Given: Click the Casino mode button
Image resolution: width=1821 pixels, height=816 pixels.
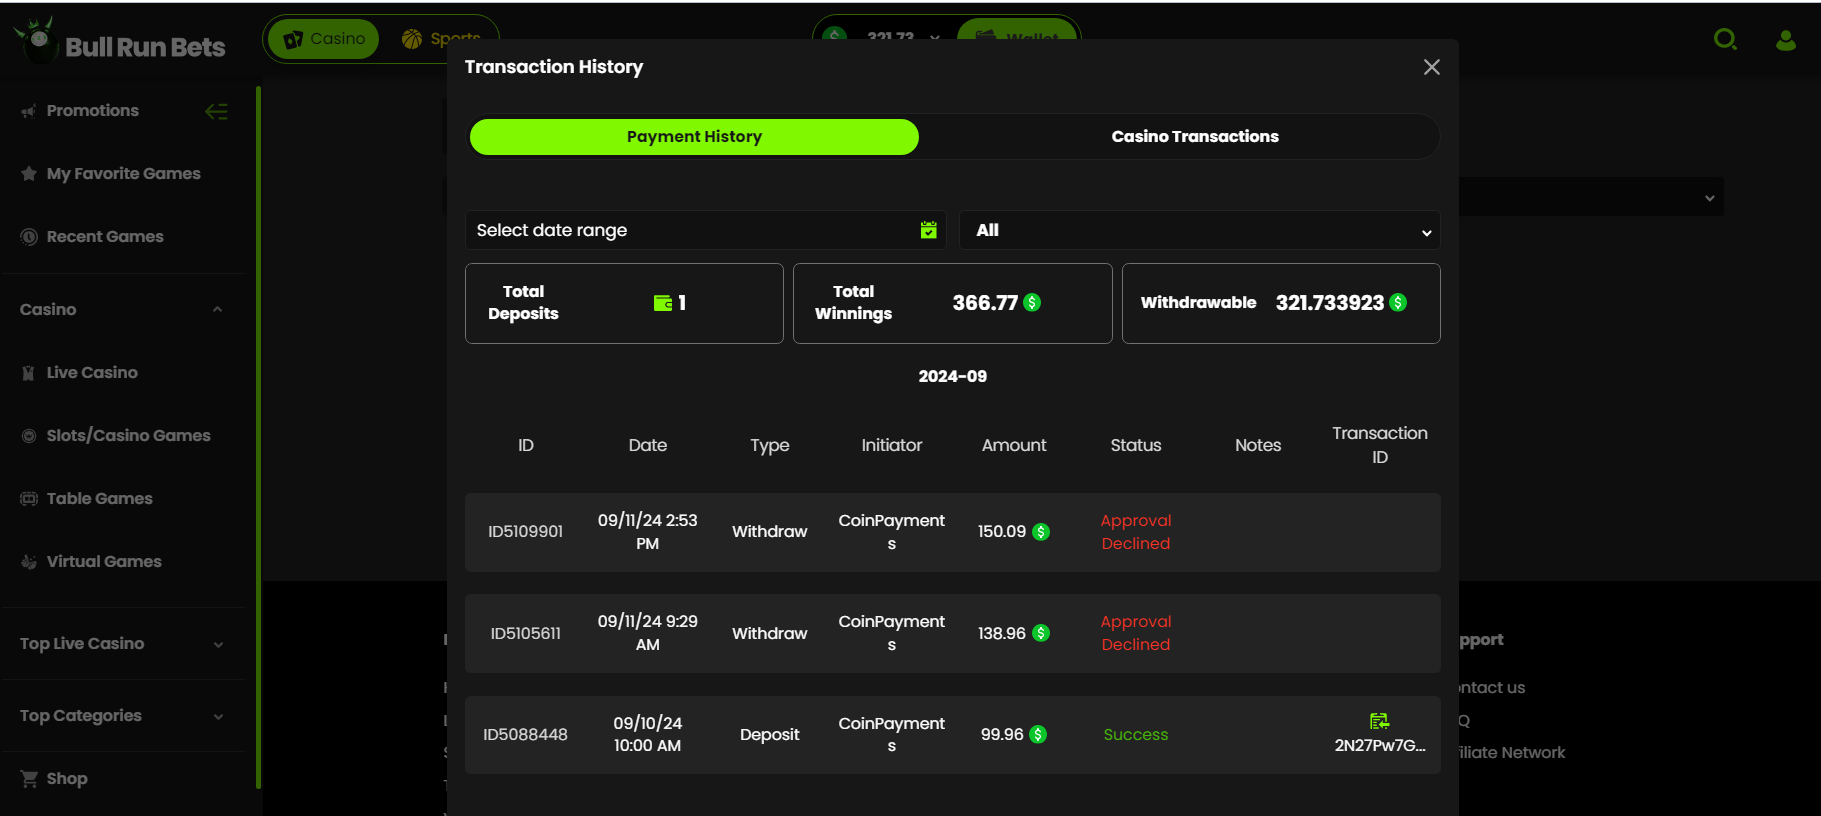Looking at the screenshot, I should point(324,39).
